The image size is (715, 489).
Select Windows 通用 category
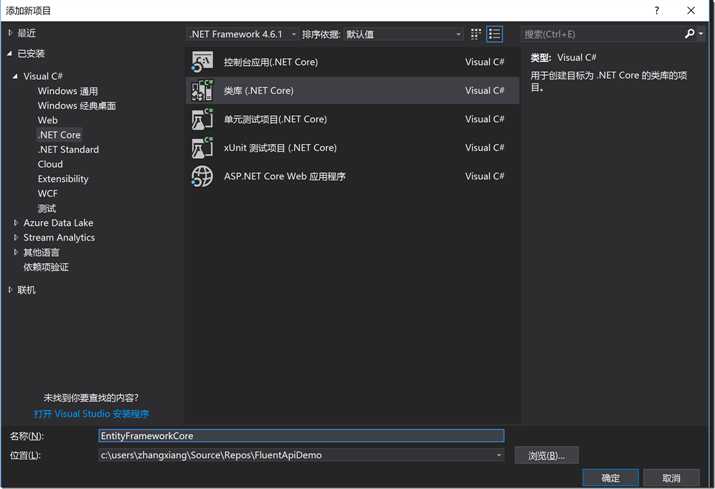[68, 91]
